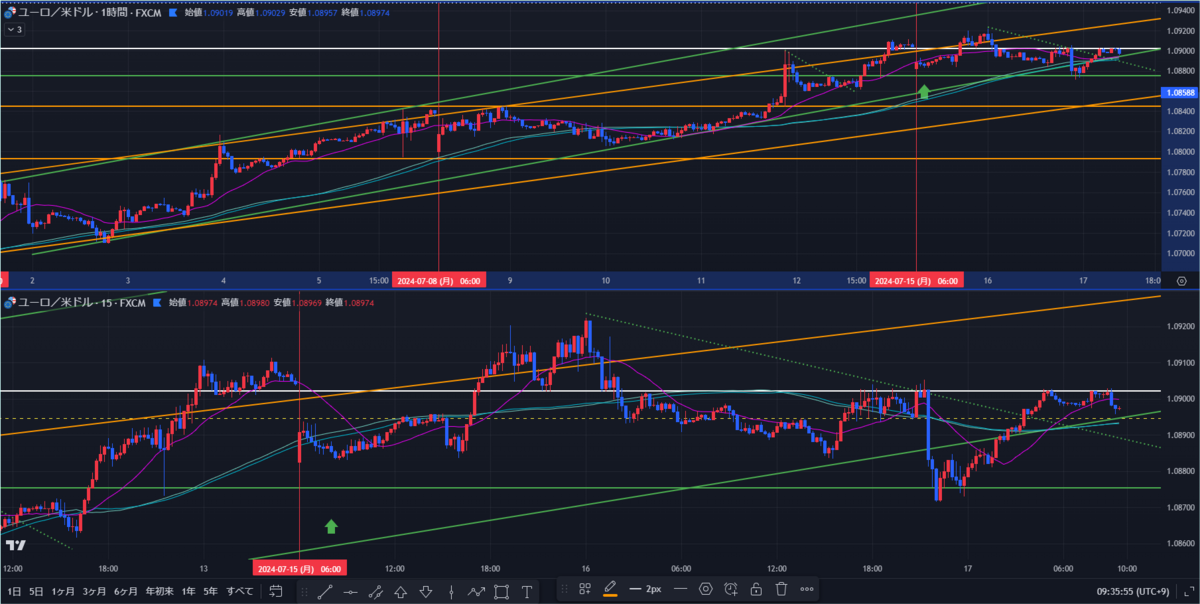Select the 年初来 time range

point(160,591)
